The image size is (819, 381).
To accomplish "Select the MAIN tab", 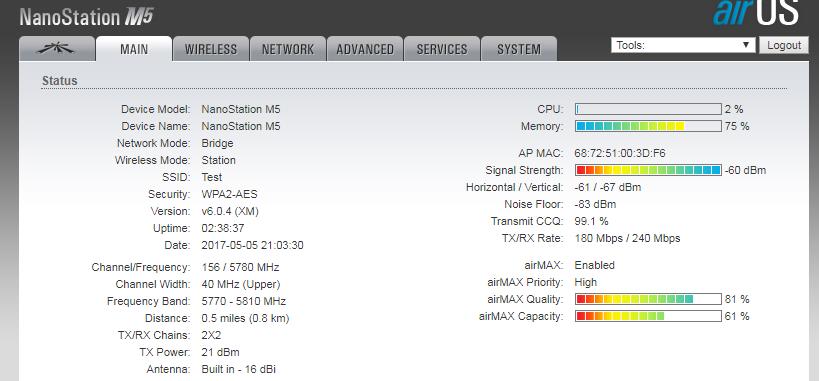I will (x=134, y=49).
